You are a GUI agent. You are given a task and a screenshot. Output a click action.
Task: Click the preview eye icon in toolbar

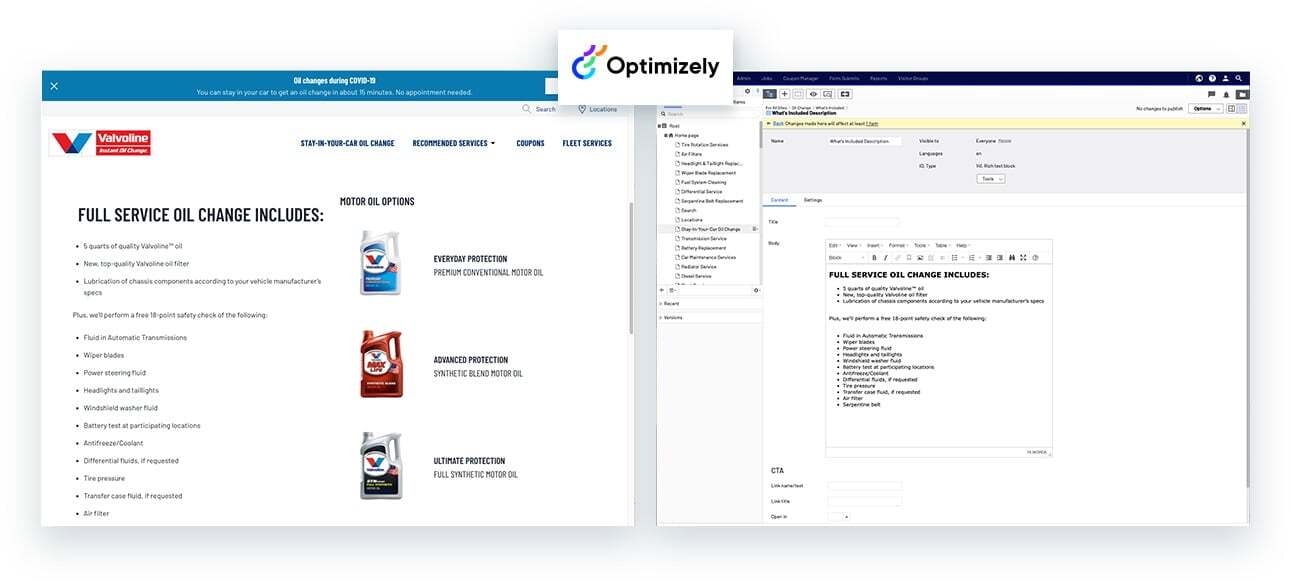pos(813,94)
